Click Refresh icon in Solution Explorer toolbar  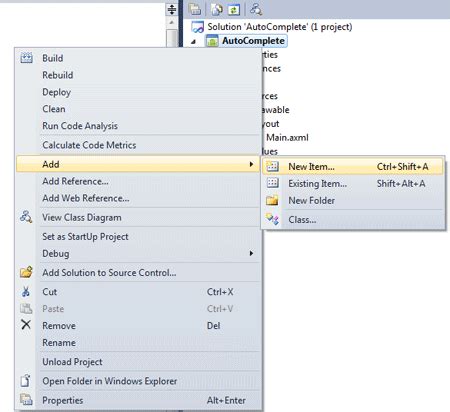(234, 9)
